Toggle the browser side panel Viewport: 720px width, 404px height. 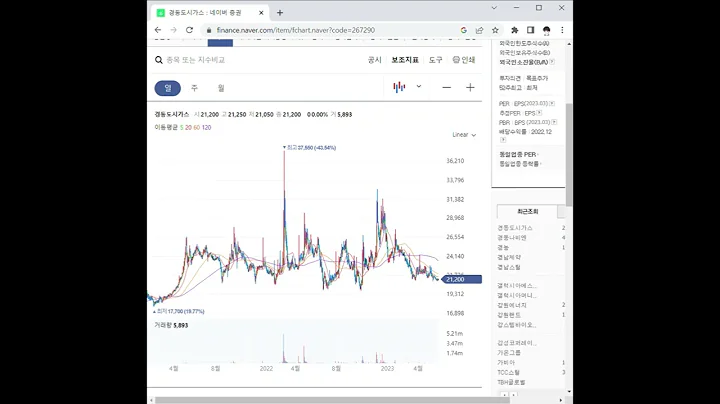530,30
